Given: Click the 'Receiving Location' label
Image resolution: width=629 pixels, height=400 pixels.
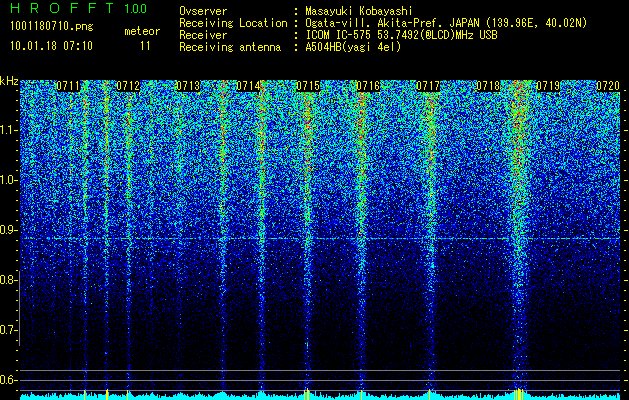Looking at the screenshot, I should (233, 23).
